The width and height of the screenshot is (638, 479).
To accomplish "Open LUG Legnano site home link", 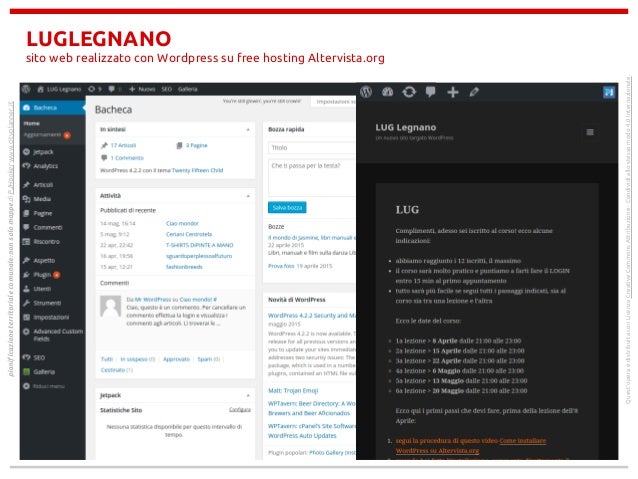I will pos(59,89).
